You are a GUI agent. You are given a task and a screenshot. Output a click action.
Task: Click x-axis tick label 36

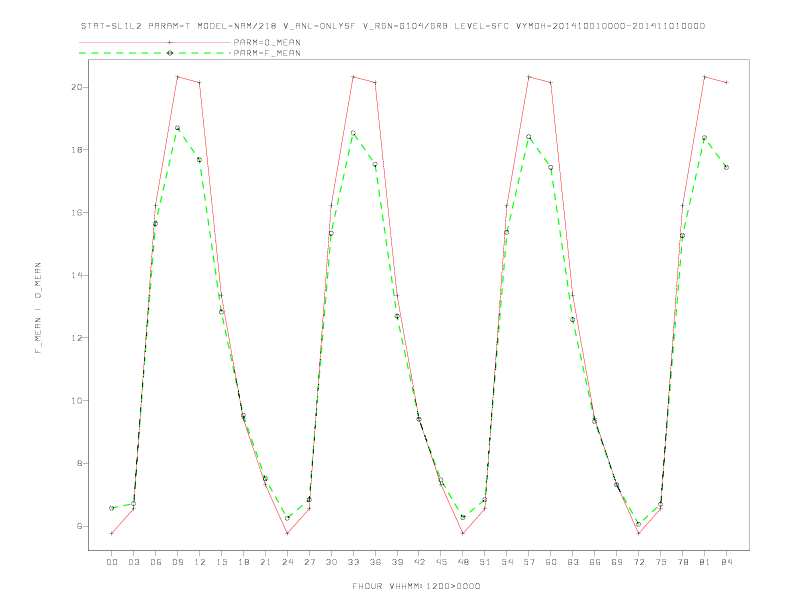[375, 562]
